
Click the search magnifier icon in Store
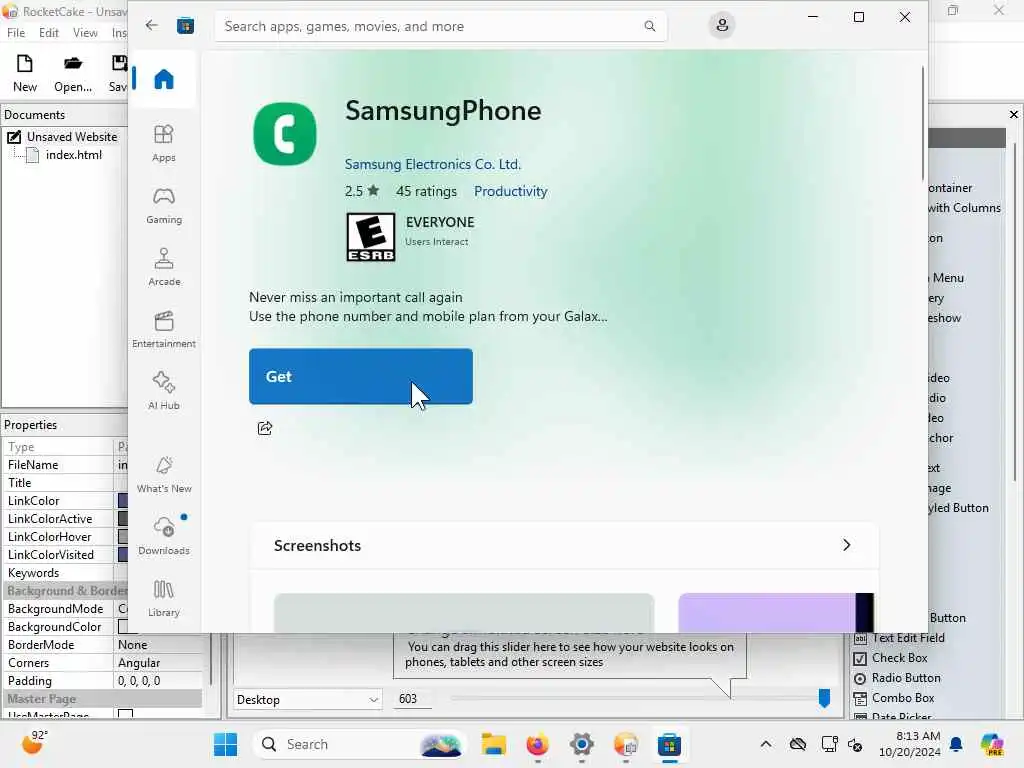pos(649,26)
